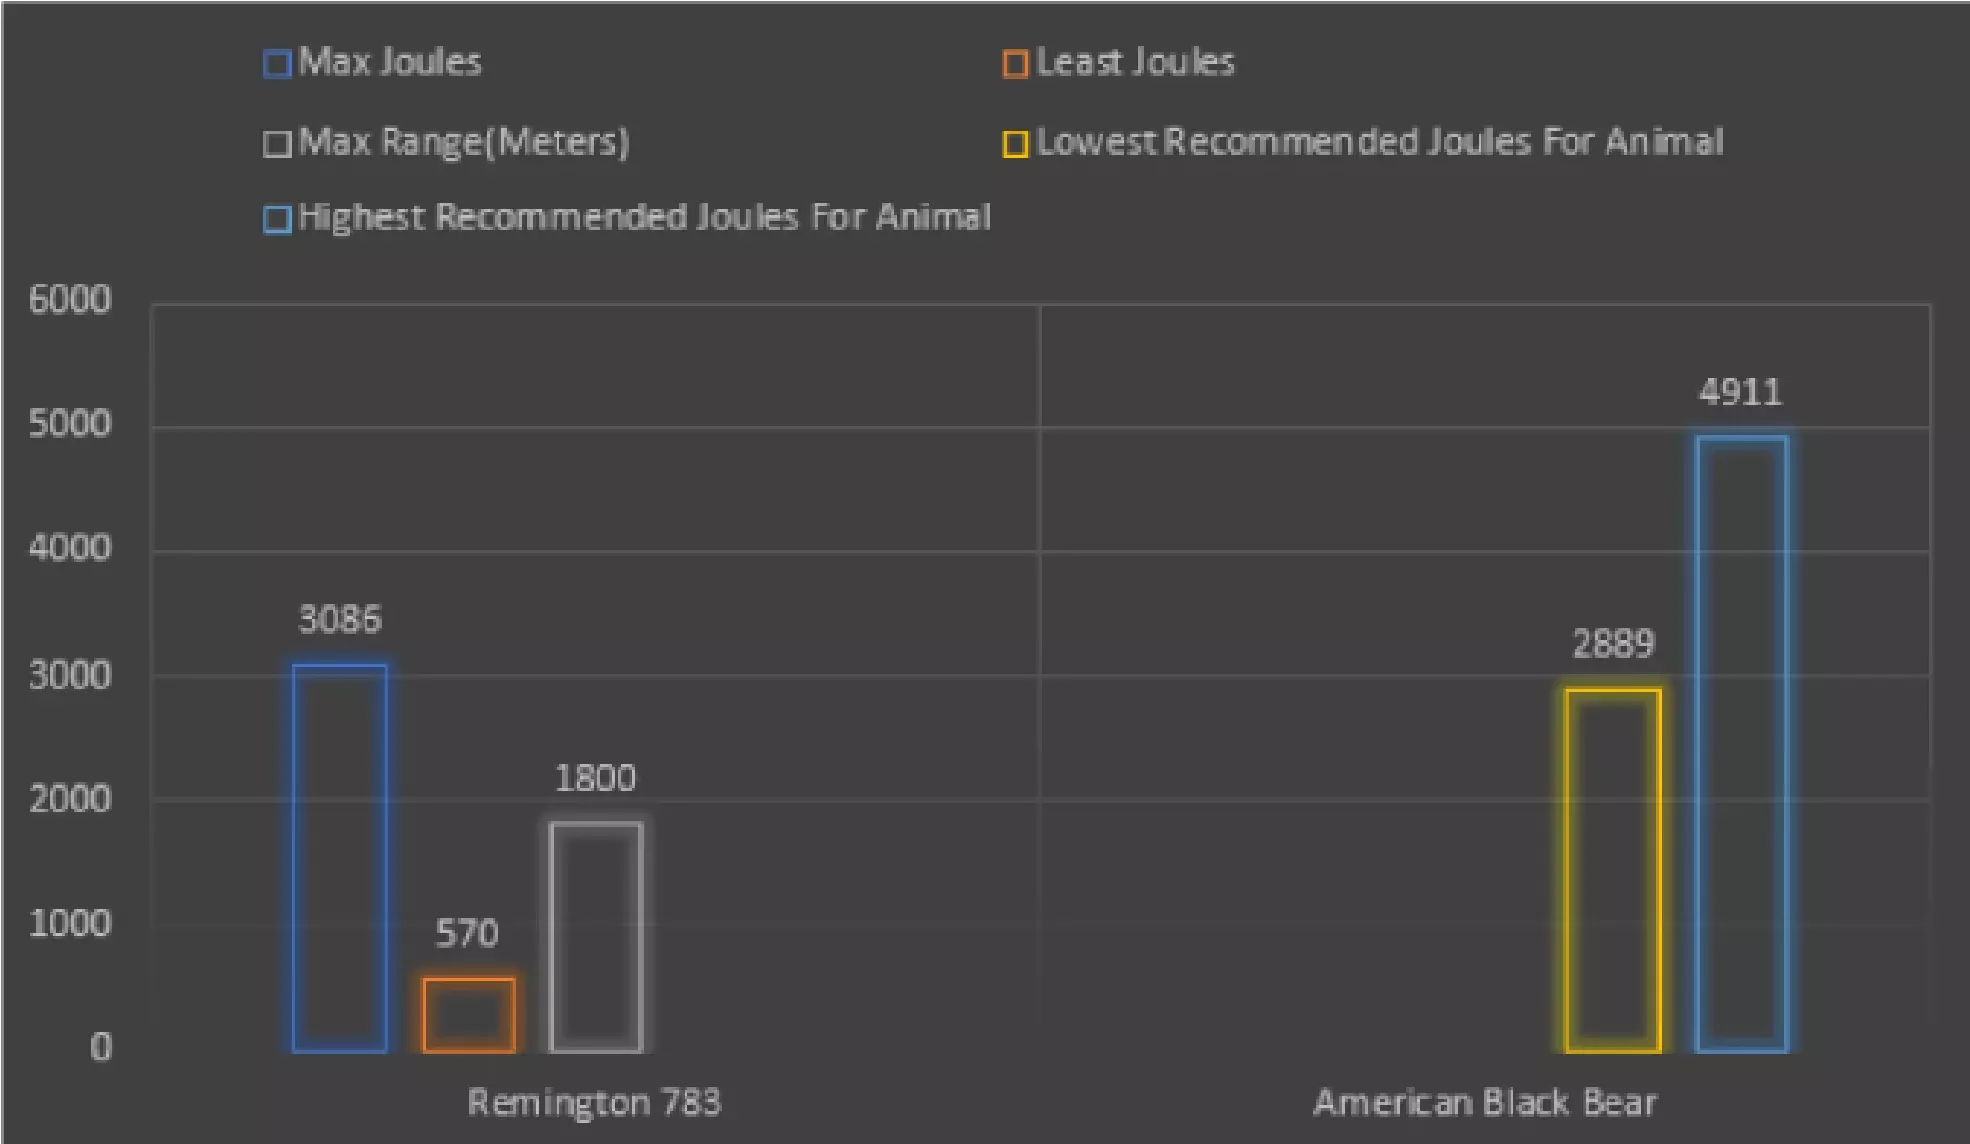Select the 'American Black Bear' axis label
The height and width of the screenshot is (1144, 1970).
point(1485,1102)
